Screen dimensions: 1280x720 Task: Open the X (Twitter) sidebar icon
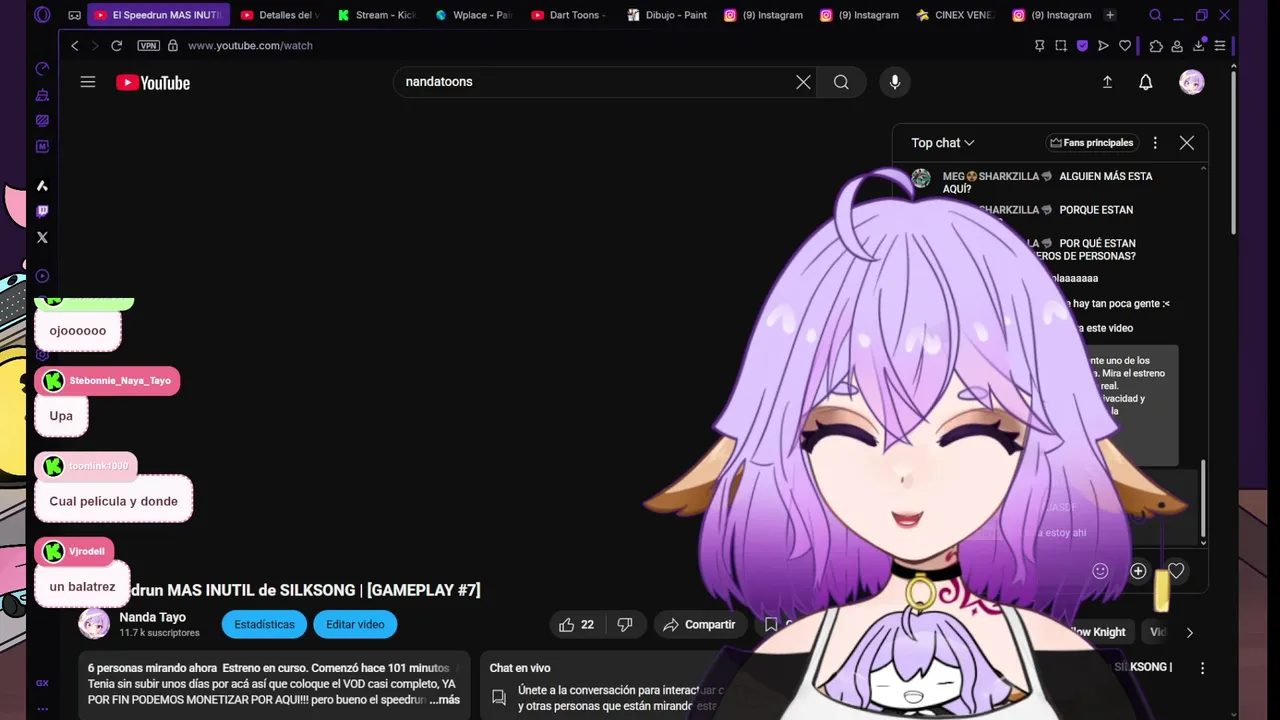42,237
